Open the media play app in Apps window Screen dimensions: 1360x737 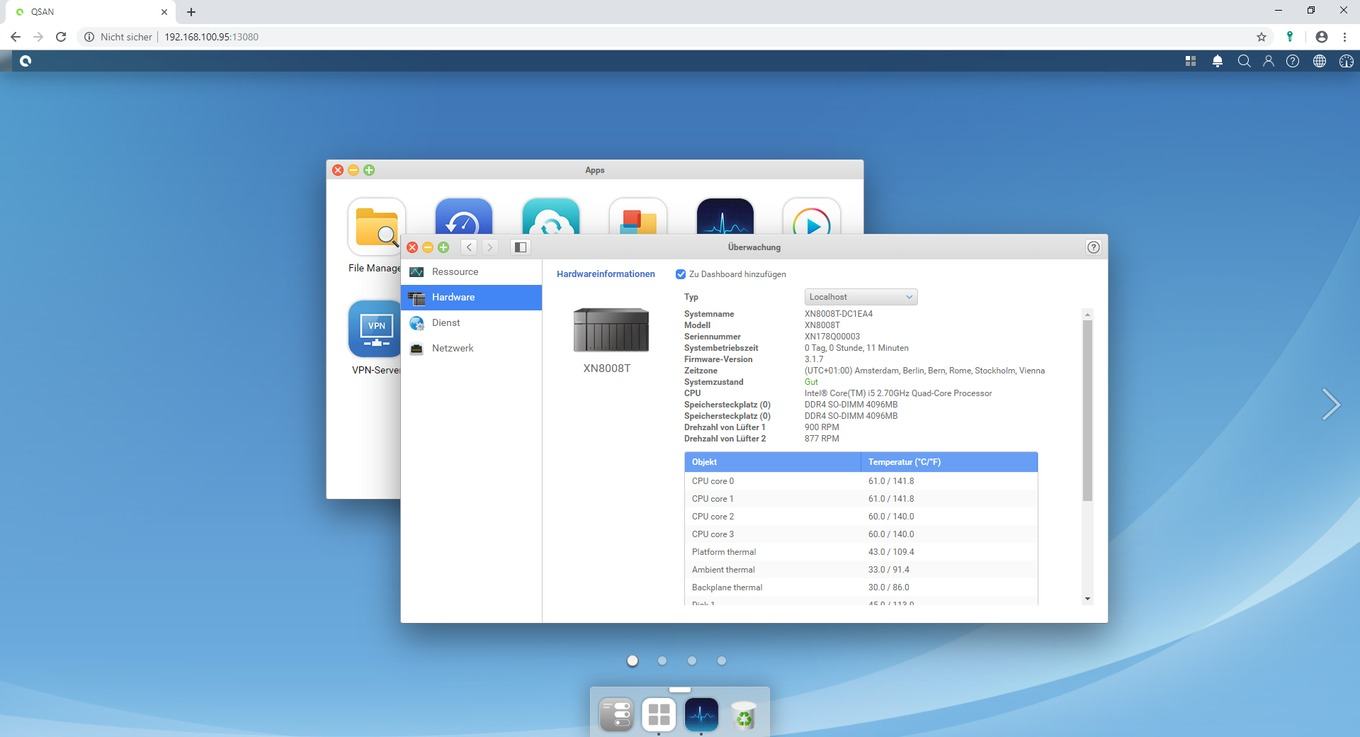coord(812,215)
